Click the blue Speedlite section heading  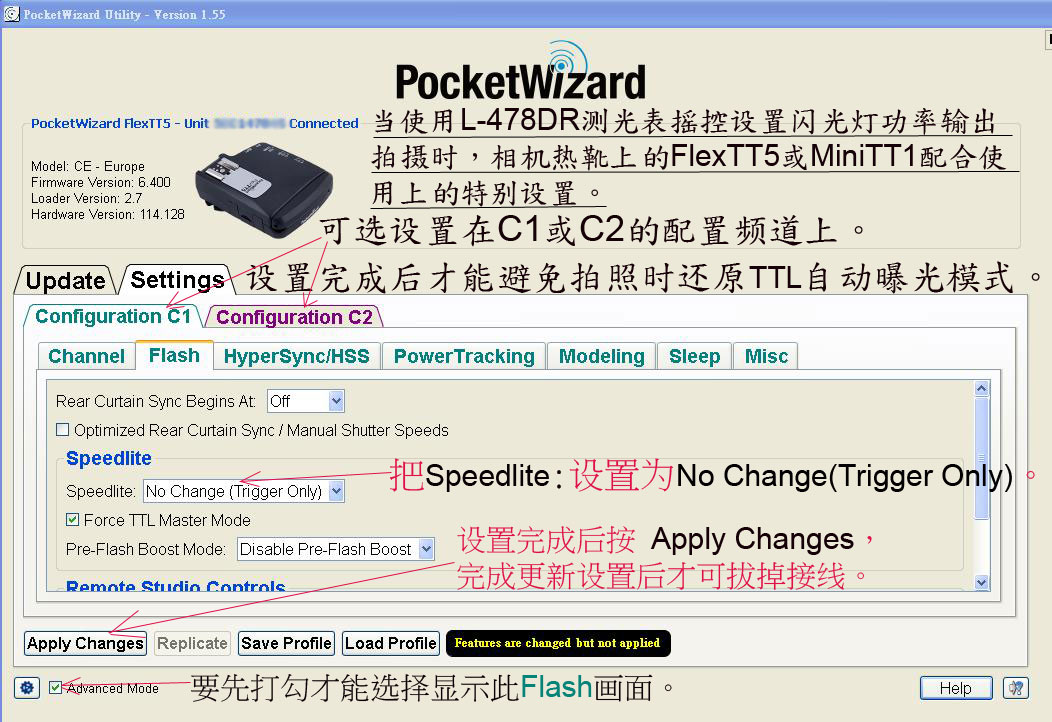109,458
